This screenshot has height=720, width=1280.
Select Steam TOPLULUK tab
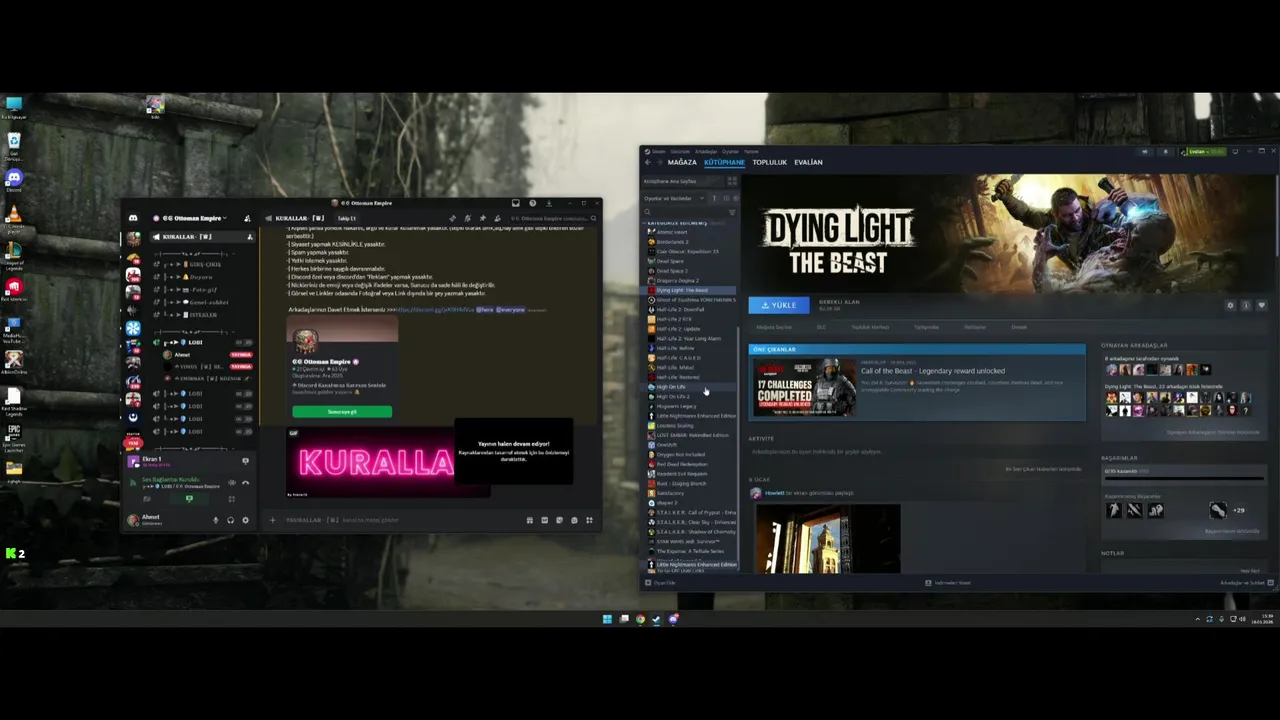[x=770, y=162]
